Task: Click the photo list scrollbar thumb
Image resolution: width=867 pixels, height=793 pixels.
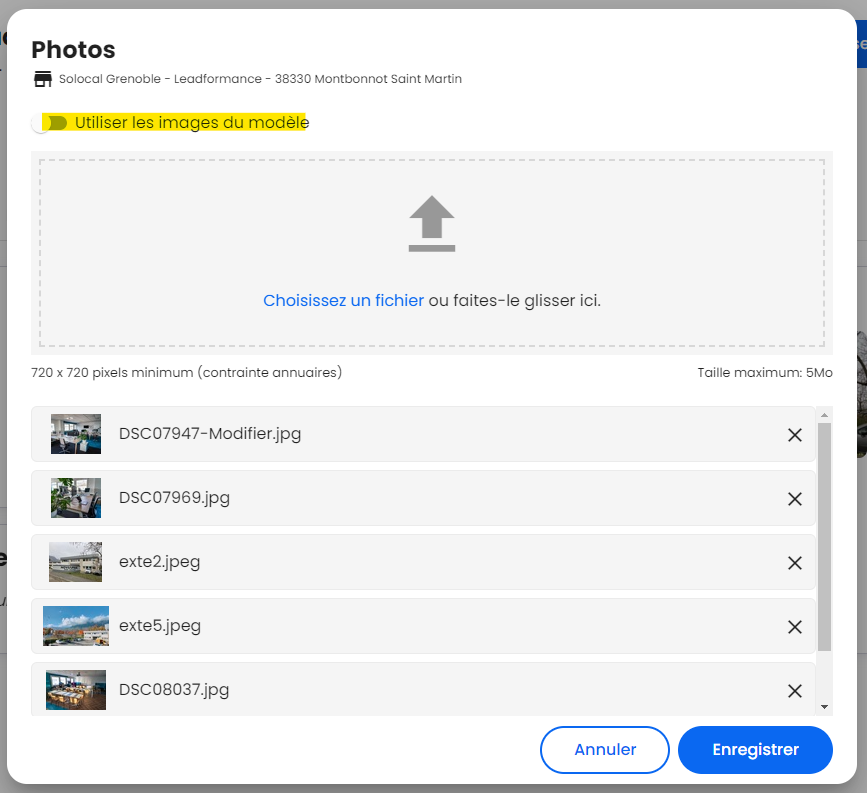Action: (x=824, y=537)
